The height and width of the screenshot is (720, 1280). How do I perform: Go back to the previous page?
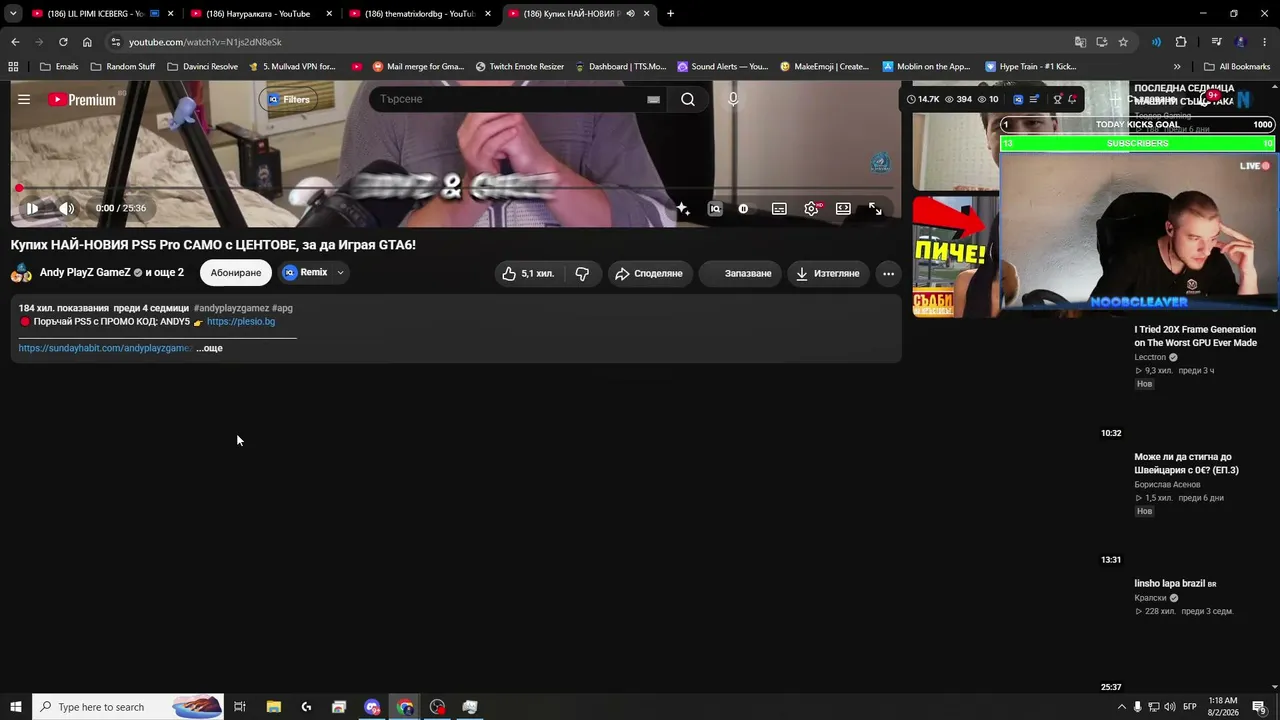pos(15,42)
